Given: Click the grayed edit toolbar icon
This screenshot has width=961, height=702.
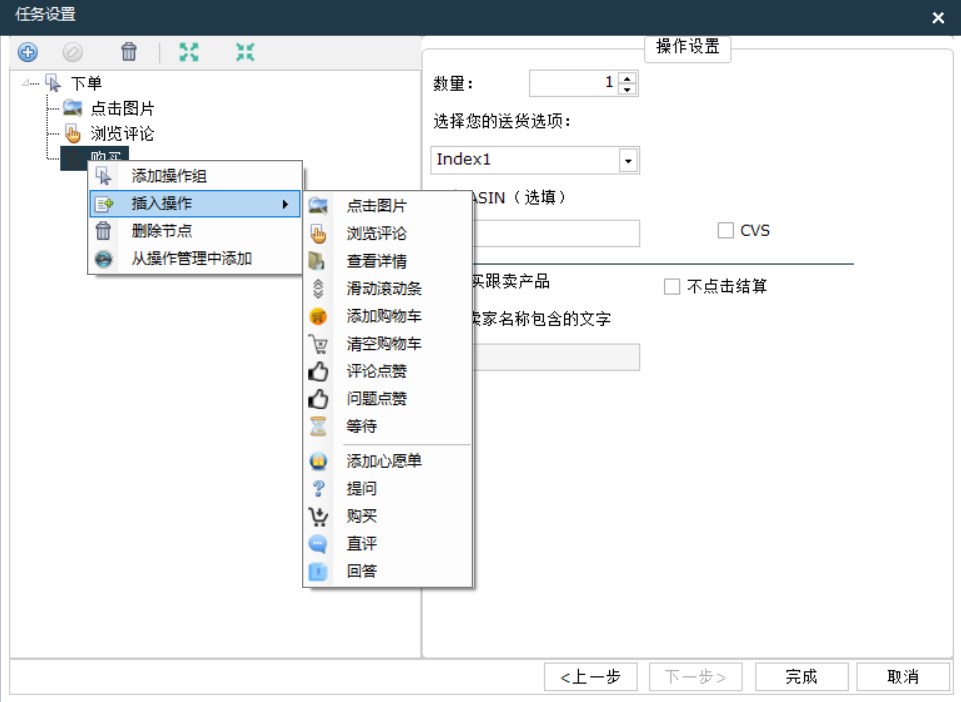Looking at the screenshot, I should 72,52.
